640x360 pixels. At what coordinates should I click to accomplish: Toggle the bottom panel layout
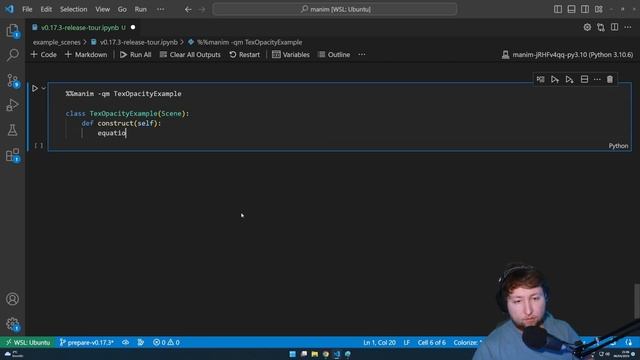tap(571, 9)
